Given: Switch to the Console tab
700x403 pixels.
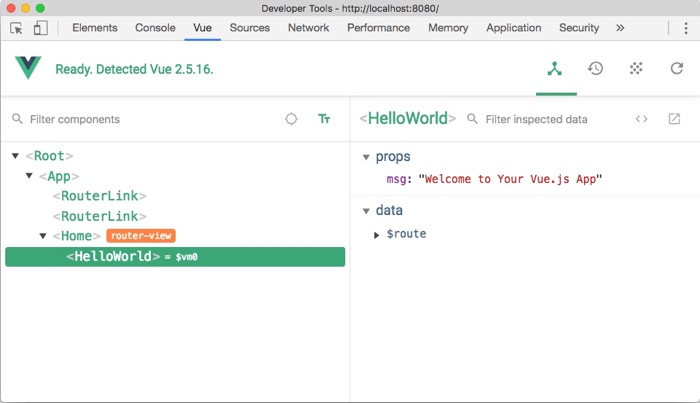Looking at the screenshot, I should pos(155,28).
